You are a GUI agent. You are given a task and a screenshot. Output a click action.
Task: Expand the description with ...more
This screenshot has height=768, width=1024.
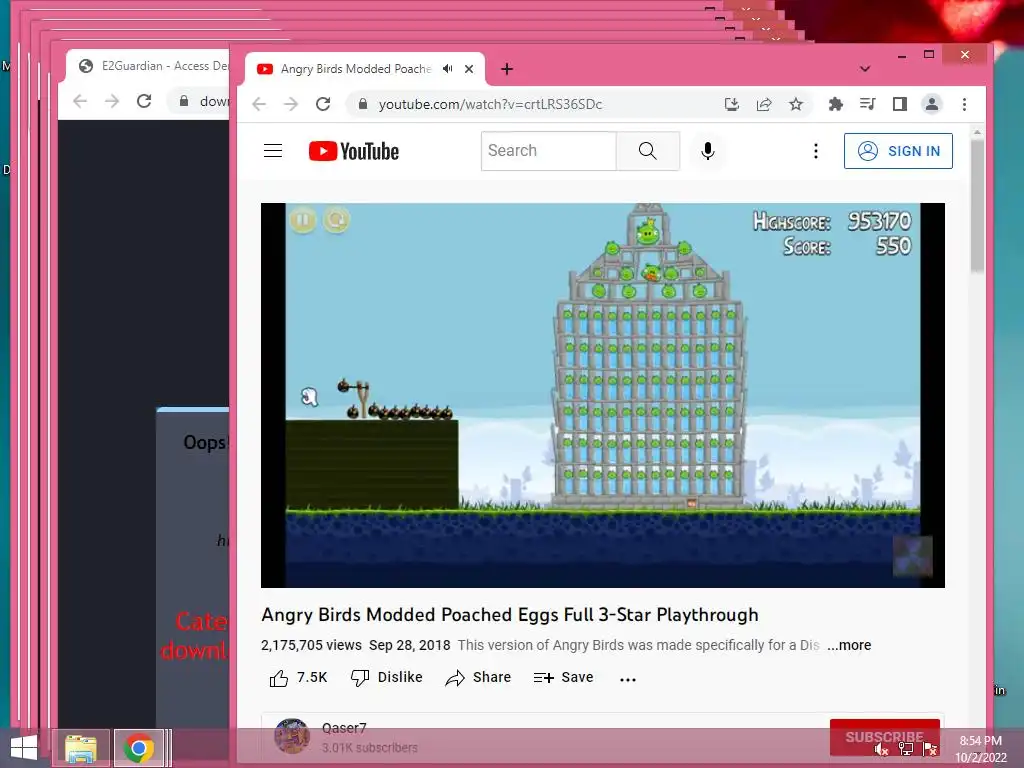coord(849,645)
